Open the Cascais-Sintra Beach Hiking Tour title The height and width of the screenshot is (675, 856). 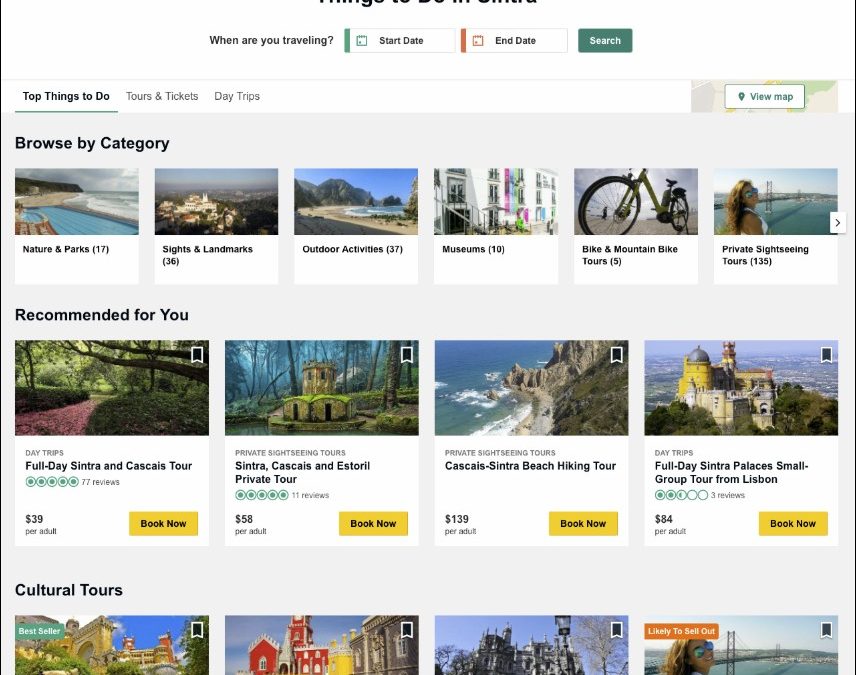pyautogui.click(x=530, y=466)
